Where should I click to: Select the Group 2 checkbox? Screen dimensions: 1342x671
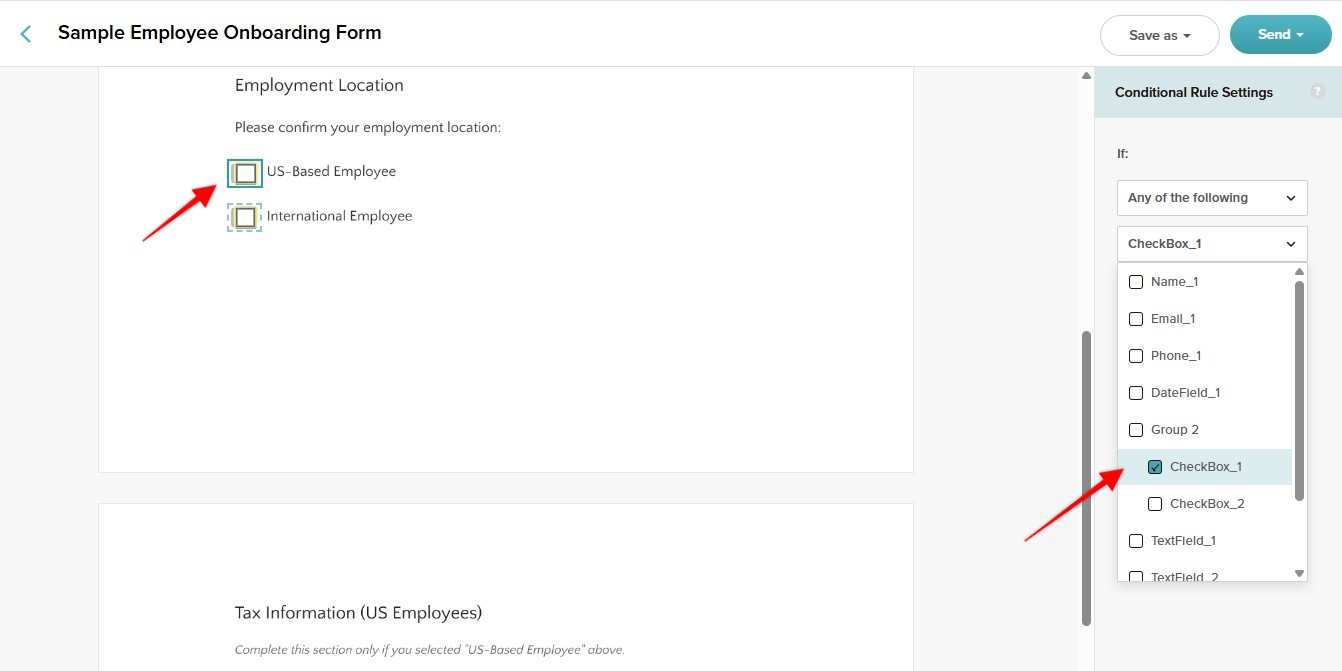click(x=1136, y=430)
